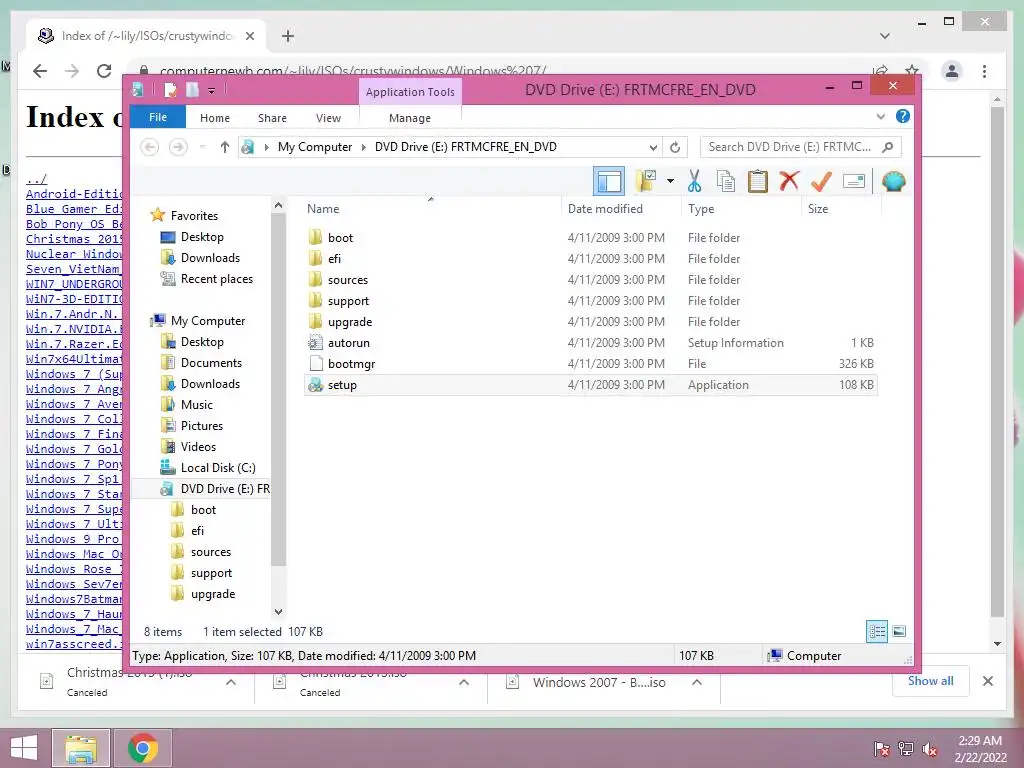Open the Home ribbon tab
This screenshot has width=1024, height=768.
pyautogui.click(x=215, y=118)
